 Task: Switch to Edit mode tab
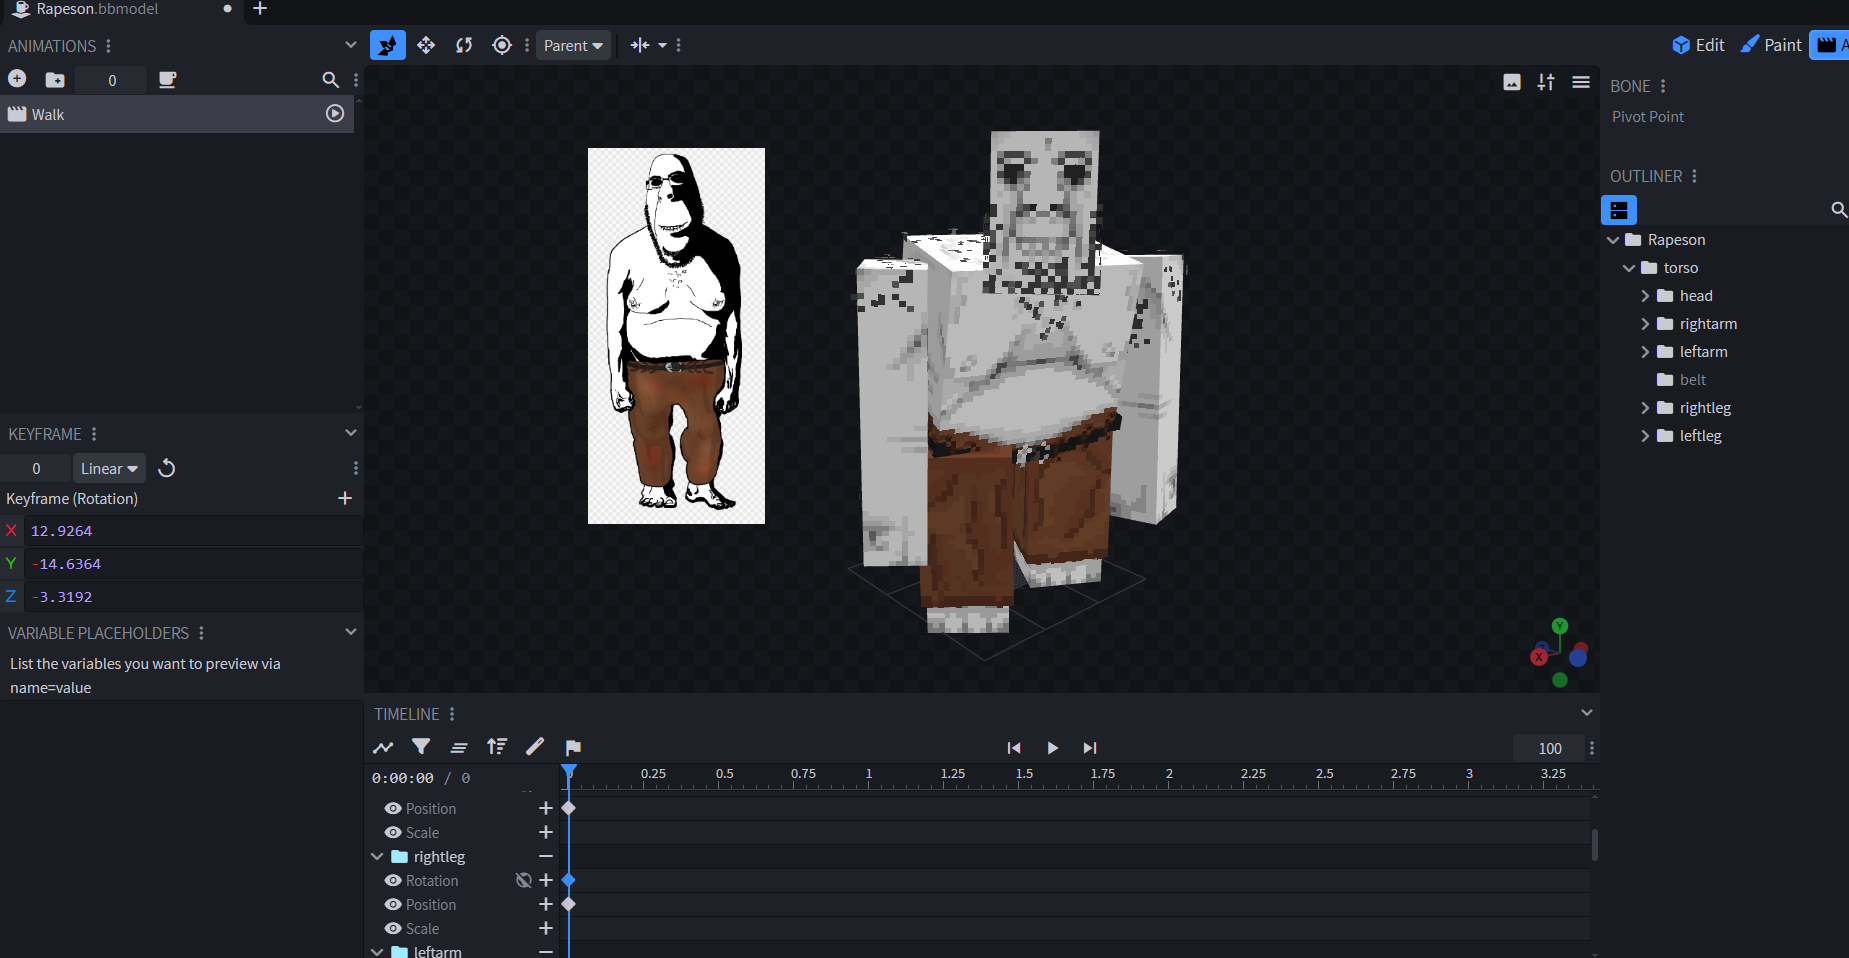point(1698,45)
